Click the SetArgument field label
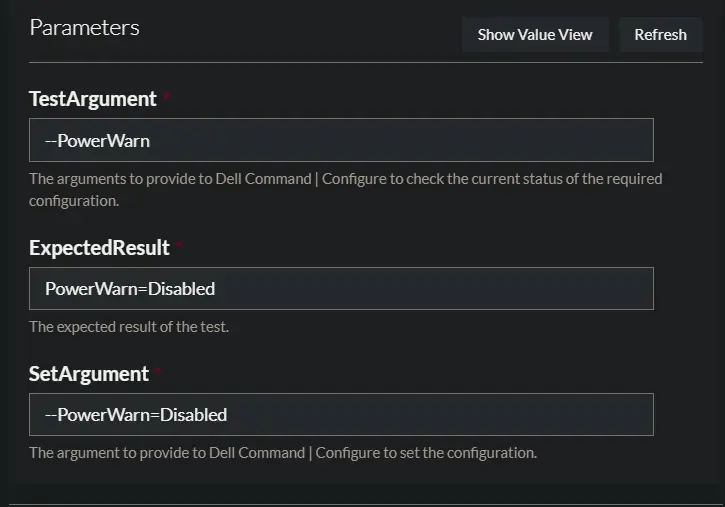Viewport: 725px width, 507px height. [89, 374]
